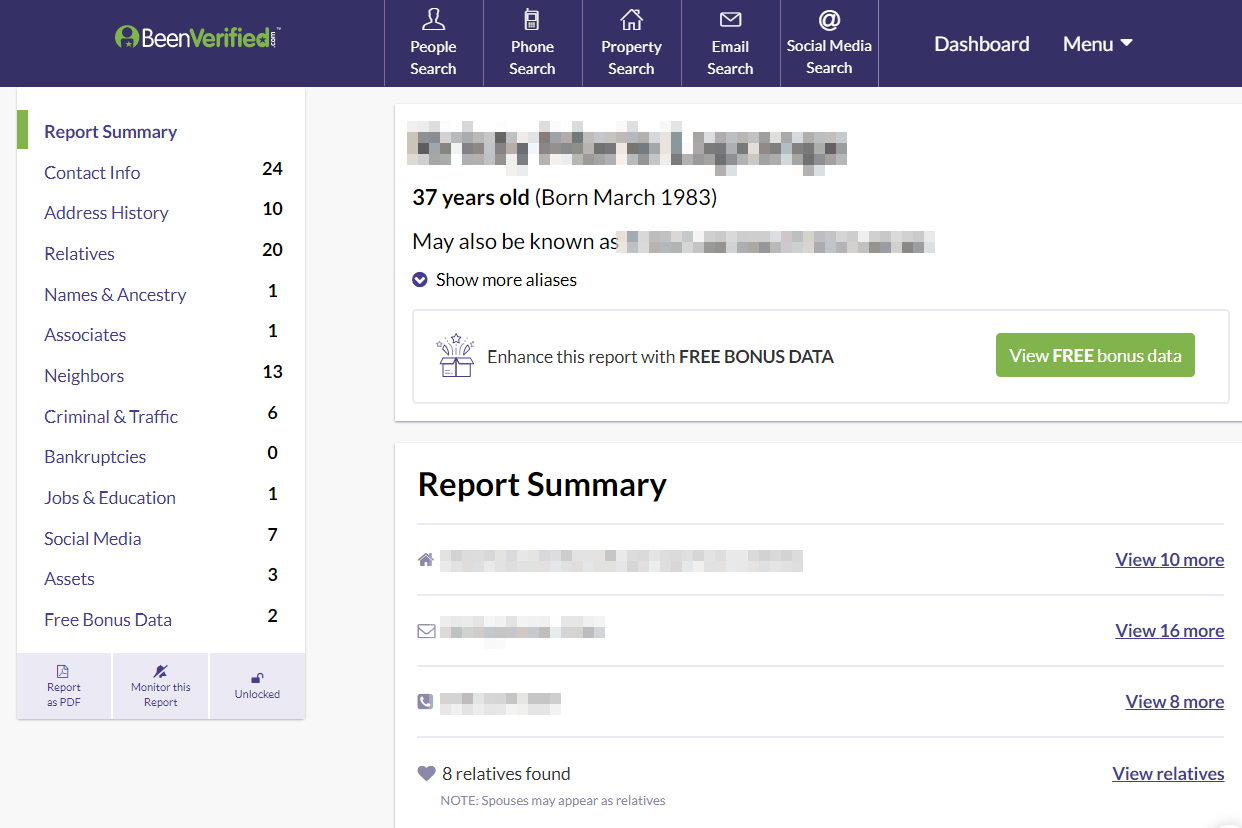
Task: Click the Unlocked padlock icon
Action: pyautogui.click(x=257, y=679)
